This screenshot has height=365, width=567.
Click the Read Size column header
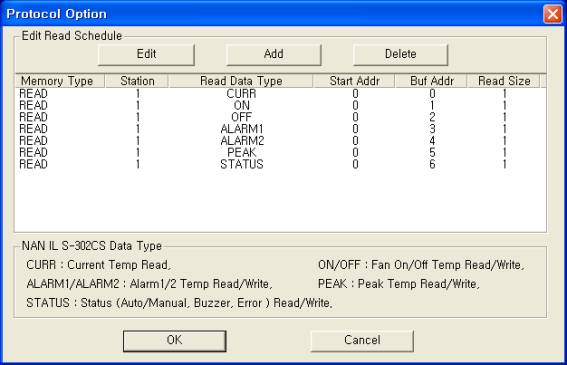click(x=504, y=81)
